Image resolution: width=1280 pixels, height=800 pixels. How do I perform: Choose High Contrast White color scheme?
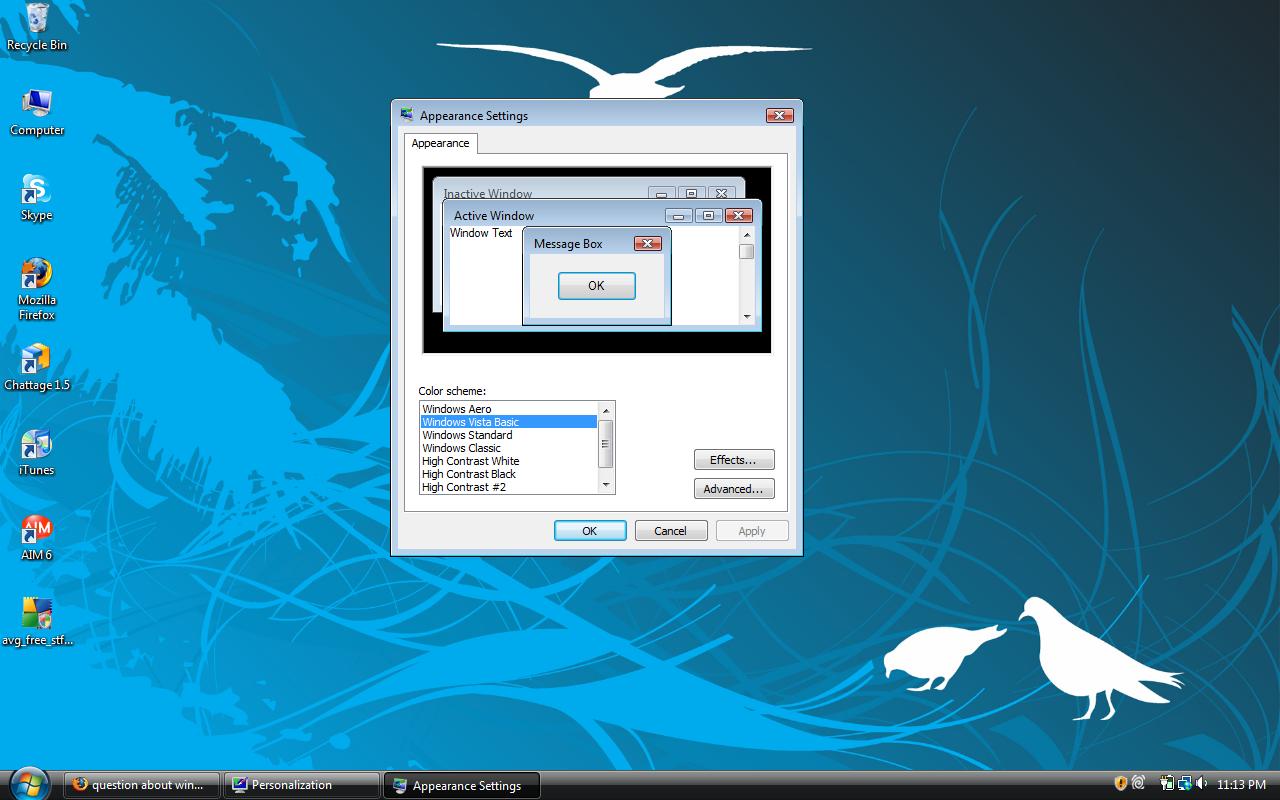(x=508, y=461)
